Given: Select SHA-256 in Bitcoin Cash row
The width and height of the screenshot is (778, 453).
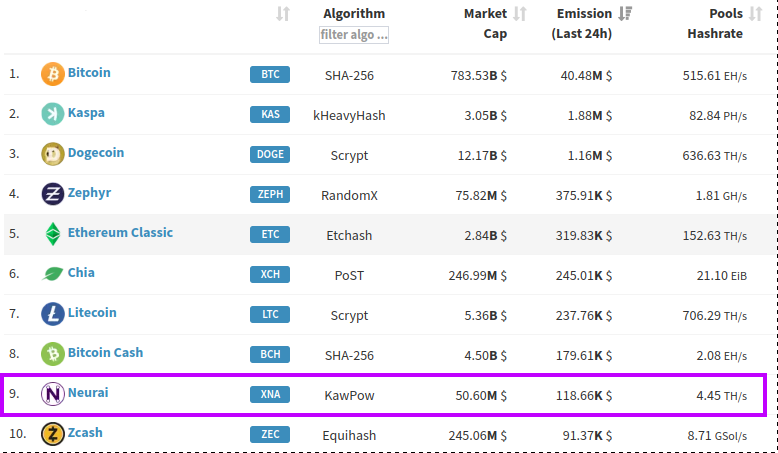Looking at the screenshot, I should (349, 355).
